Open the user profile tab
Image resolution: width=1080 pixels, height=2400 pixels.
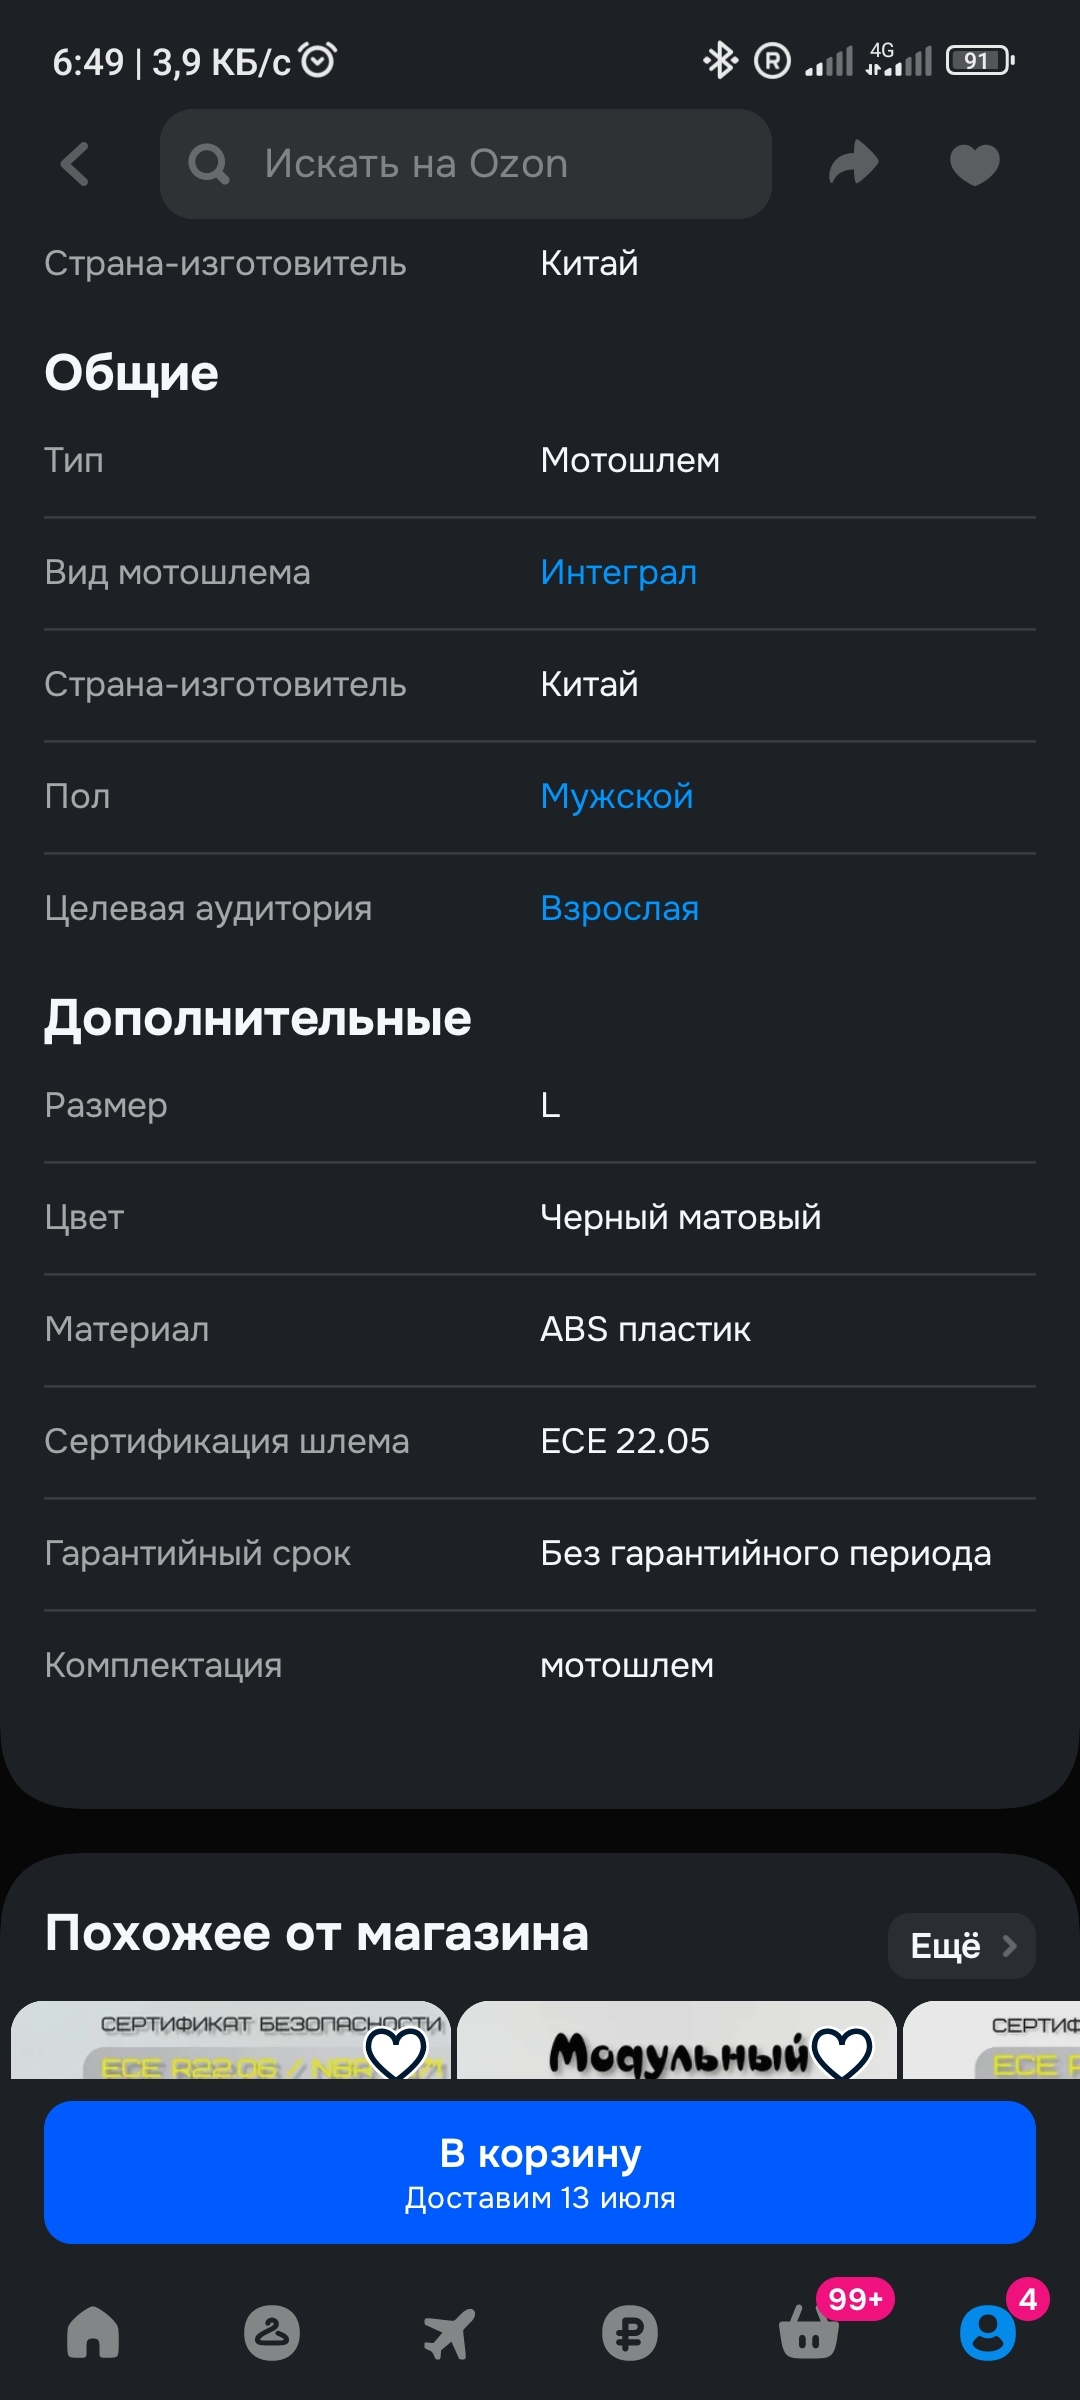(x=987, y=2332)
